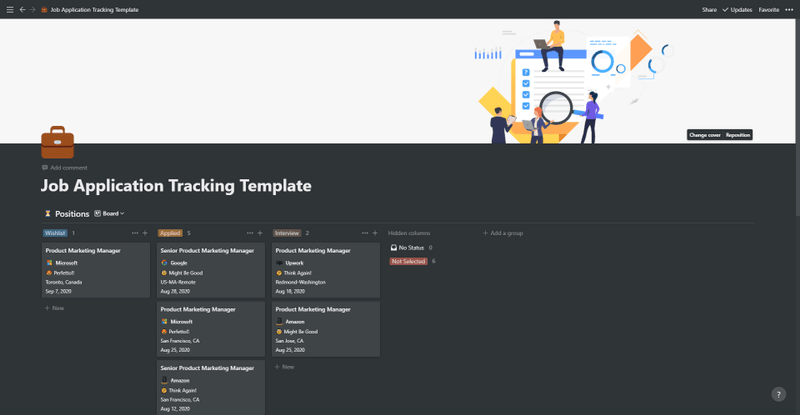
Task: Click Job Application Tracking Template breadcrumb
Action: [x=95, y=10]
